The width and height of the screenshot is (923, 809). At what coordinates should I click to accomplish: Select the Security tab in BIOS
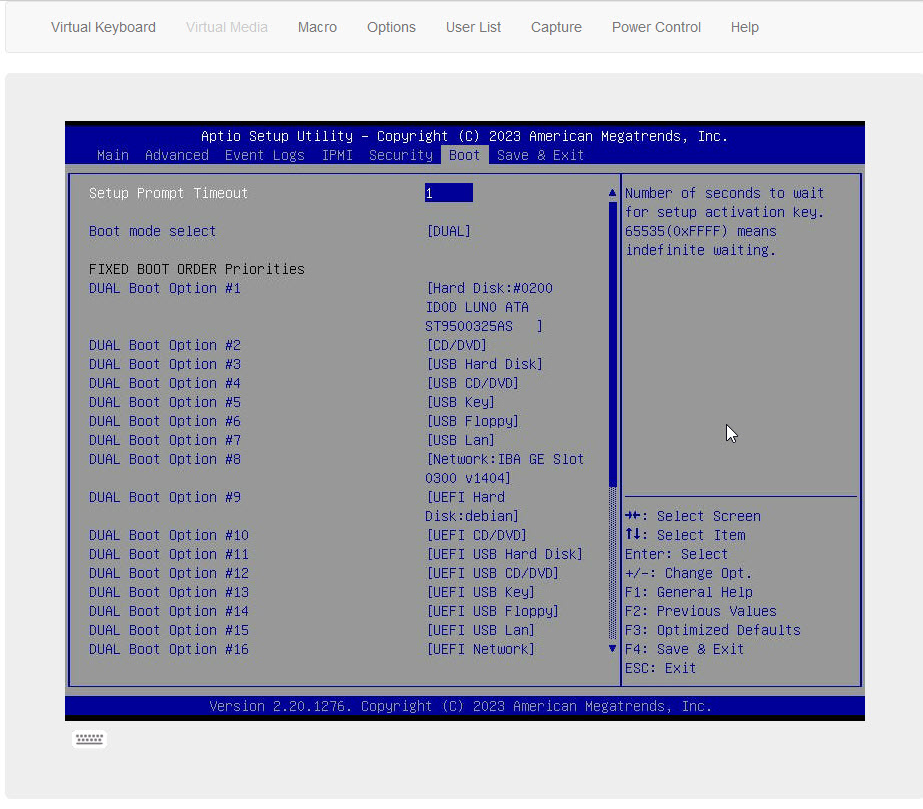click(x=400, y=155)
